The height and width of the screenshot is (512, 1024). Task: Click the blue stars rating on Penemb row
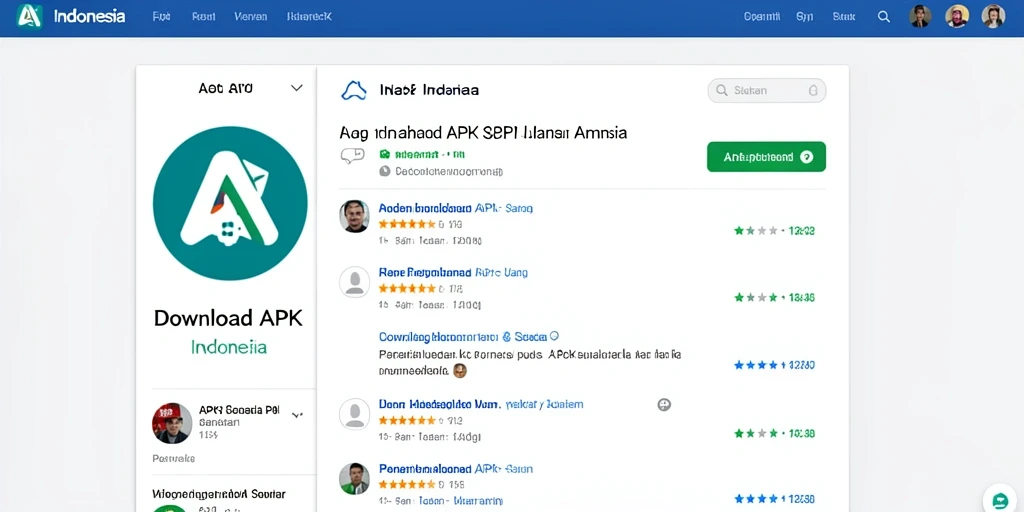[756, 499]
